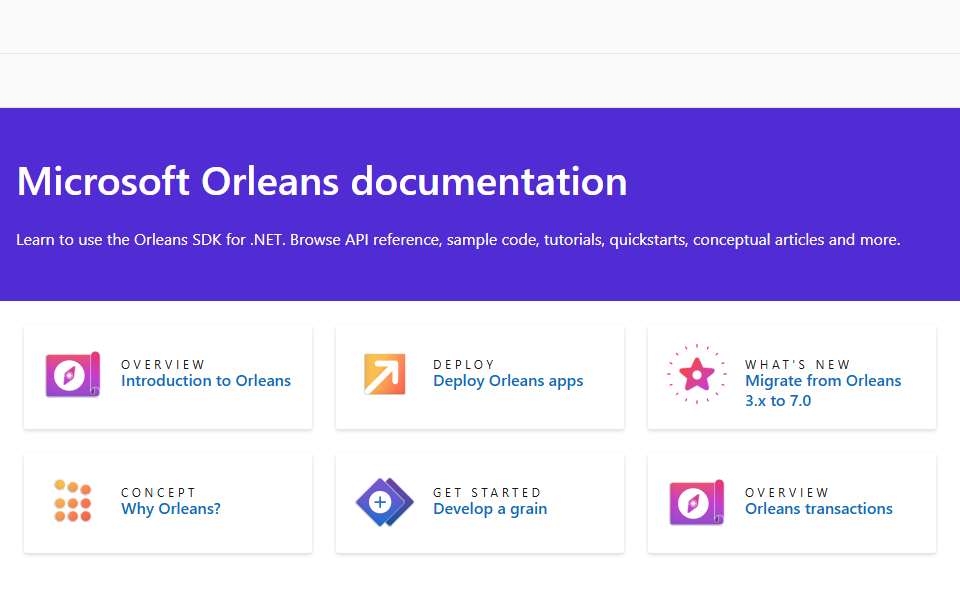
Task: Open the Deploy Orleans apps link
Action: pyautogui.click(x=508, y=381)
